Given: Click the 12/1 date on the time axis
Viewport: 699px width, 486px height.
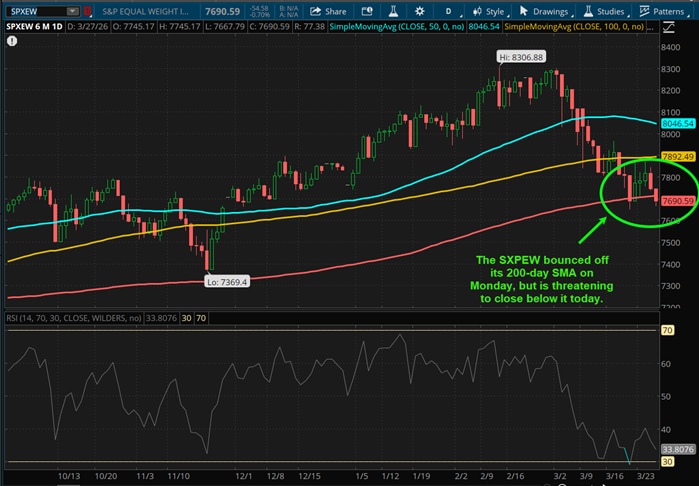Looking at the screenshot, I should coord(243,476).
